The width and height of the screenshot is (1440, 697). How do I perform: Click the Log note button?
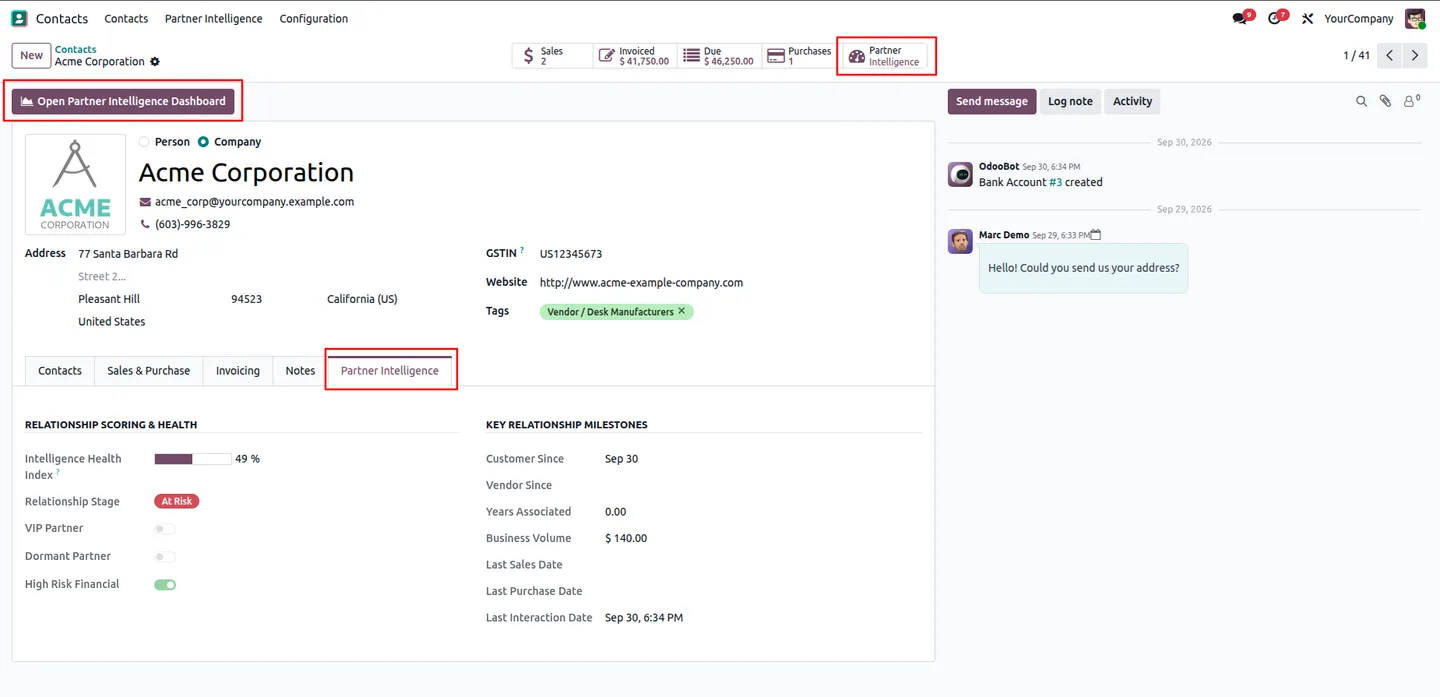pyautogui.click(x=1070, y=101)
